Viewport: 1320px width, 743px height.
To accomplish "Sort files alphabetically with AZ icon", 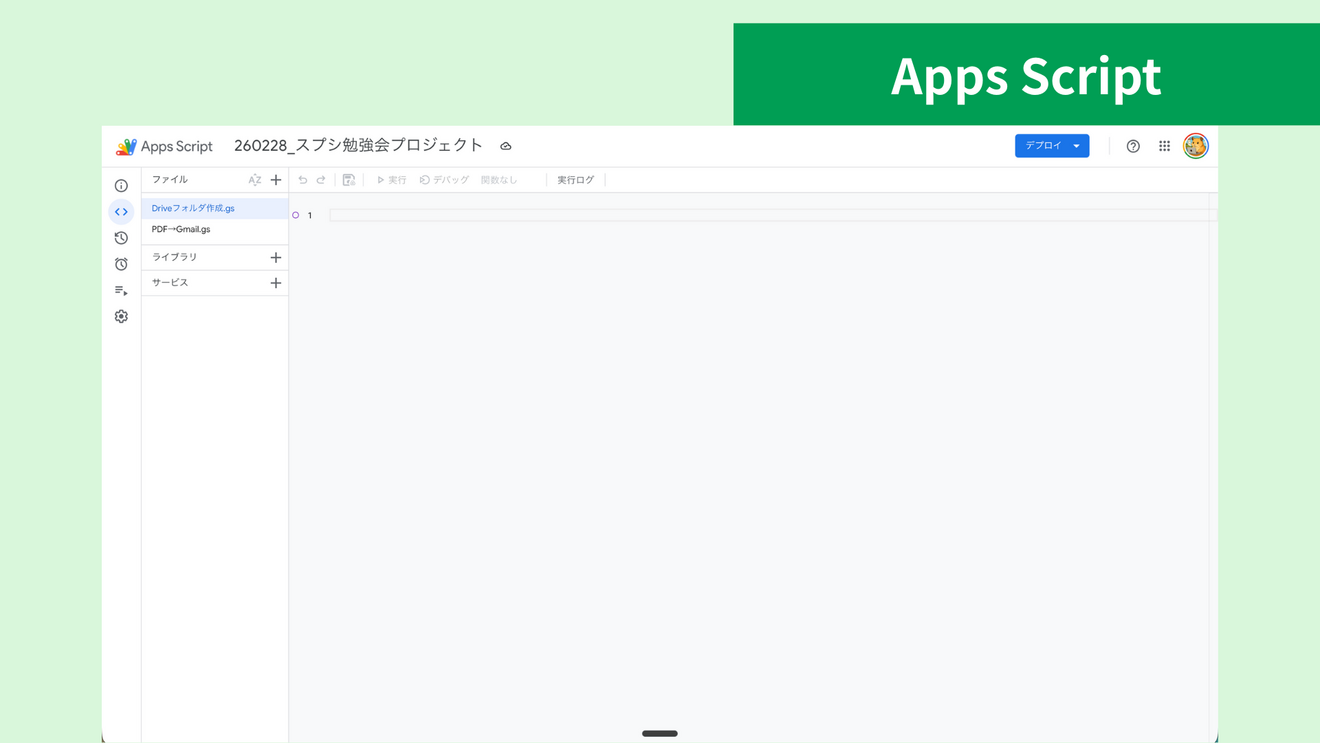I will tap(255, 180).
